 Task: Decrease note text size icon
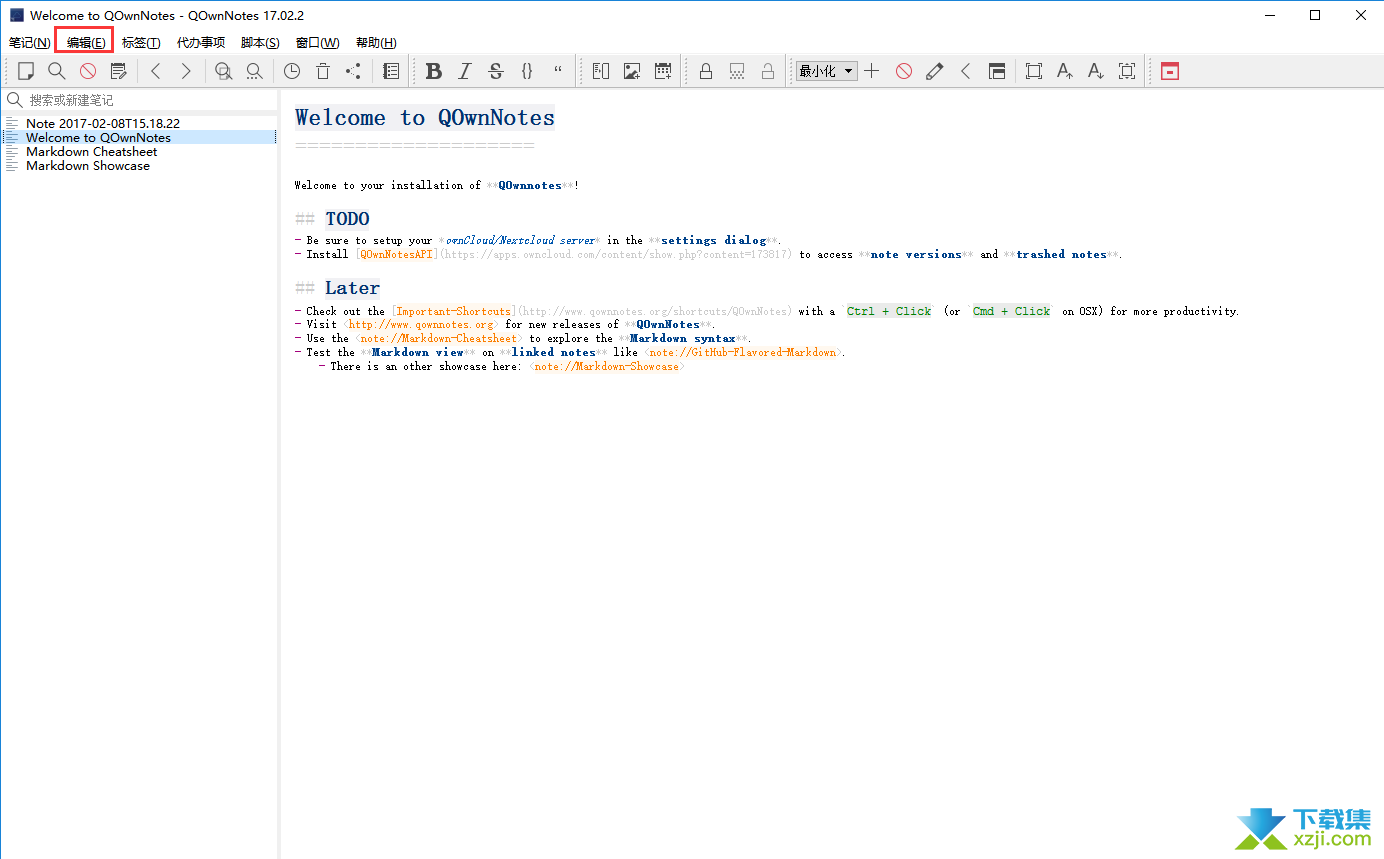click(1096, 71)
